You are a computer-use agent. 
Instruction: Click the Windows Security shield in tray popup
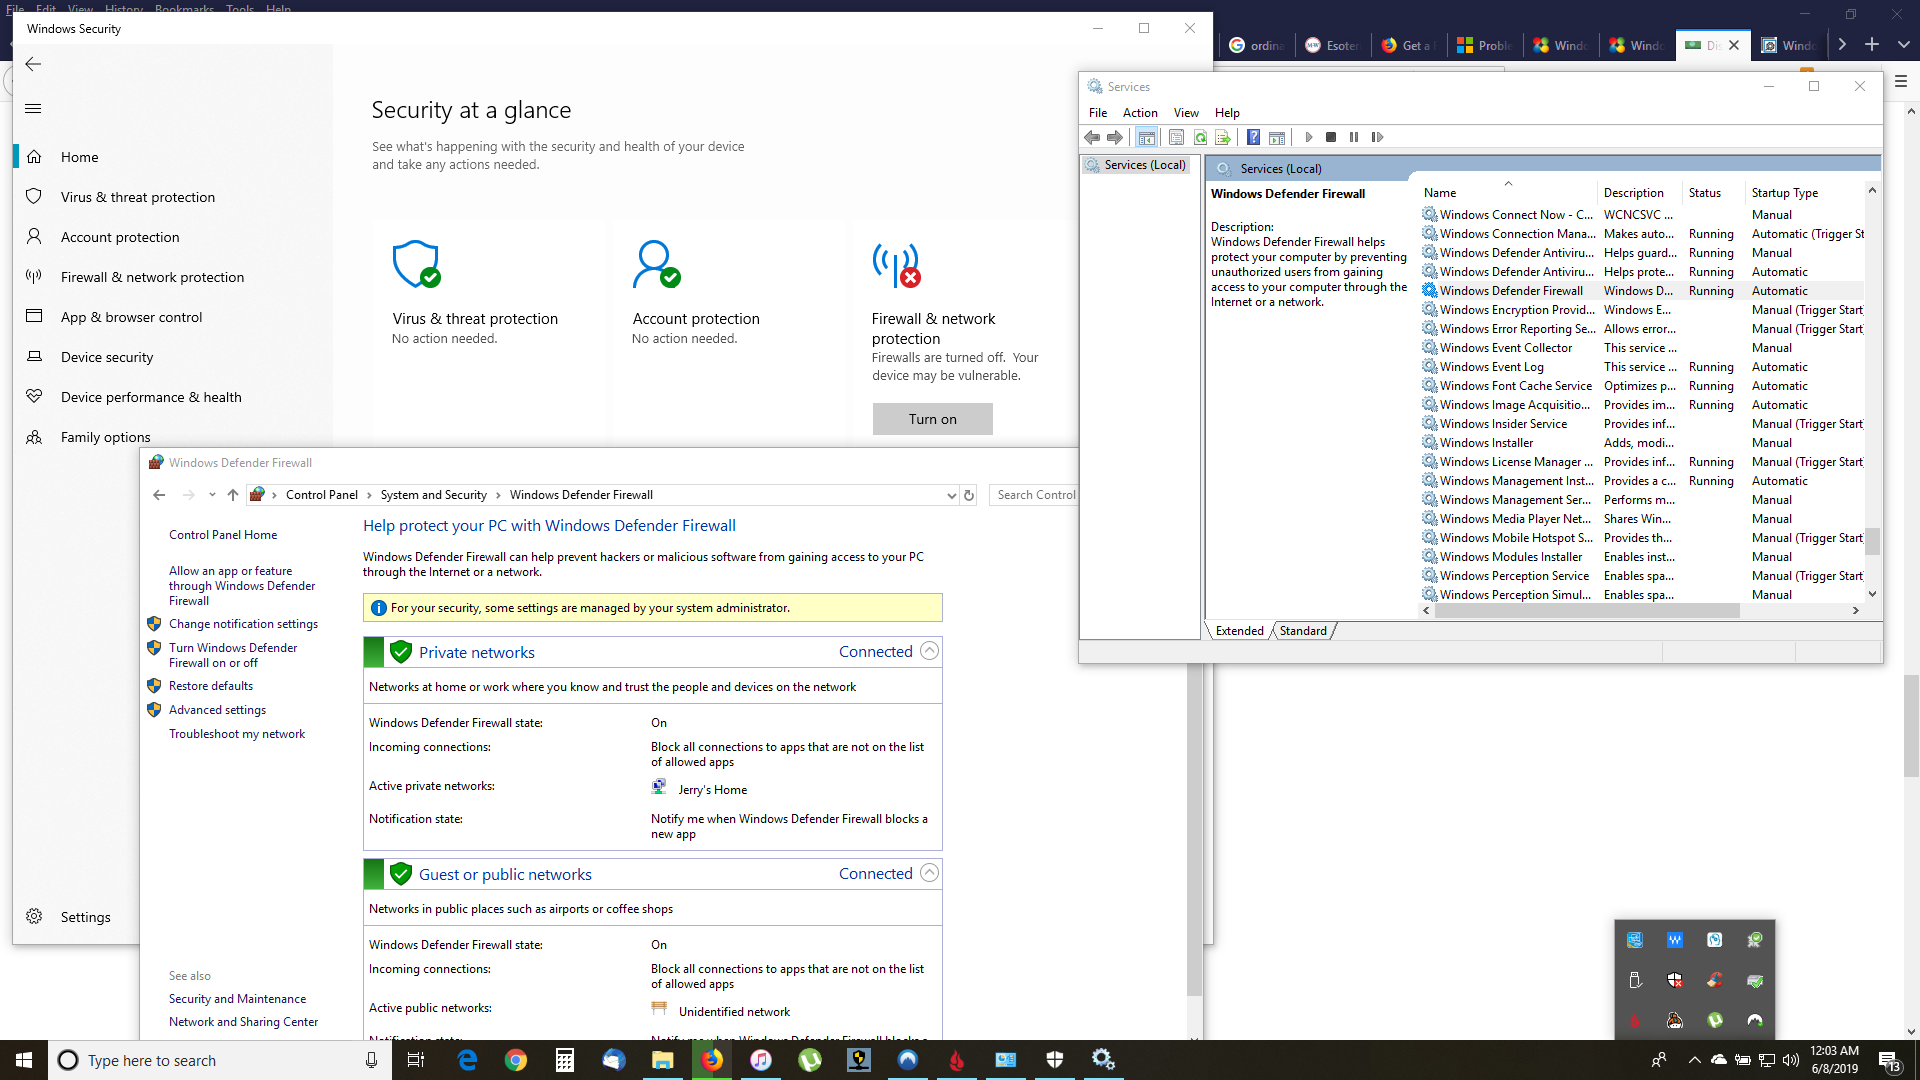(x=1675, y=980)
